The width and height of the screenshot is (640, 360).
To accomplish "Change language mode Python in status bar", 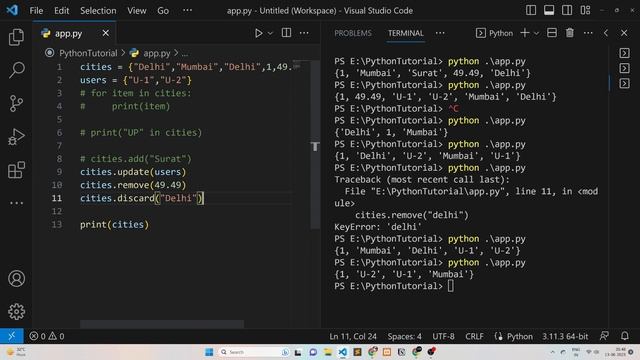I will point(519,336).
